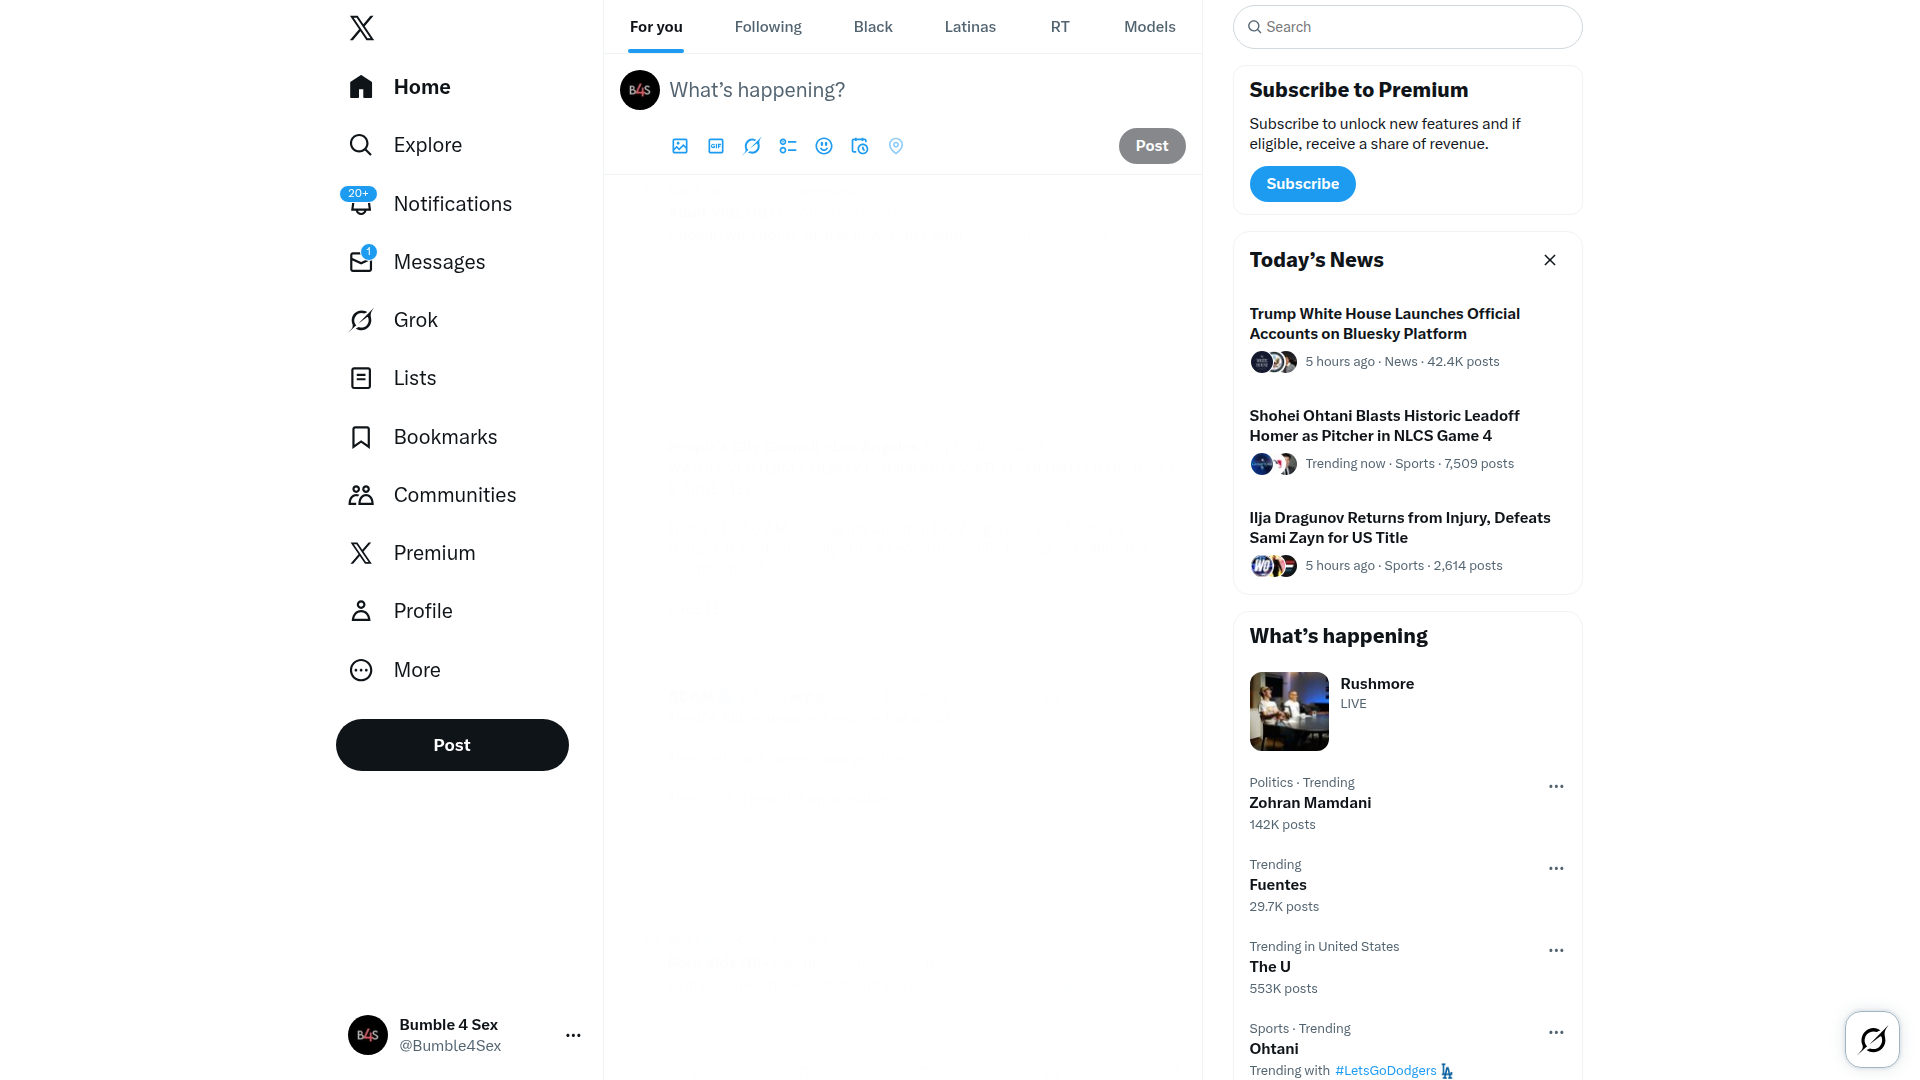Open the #LetsGoDodgers hashtag link
The image size is (1920, 1080).
click(x=1385, y=1070)
